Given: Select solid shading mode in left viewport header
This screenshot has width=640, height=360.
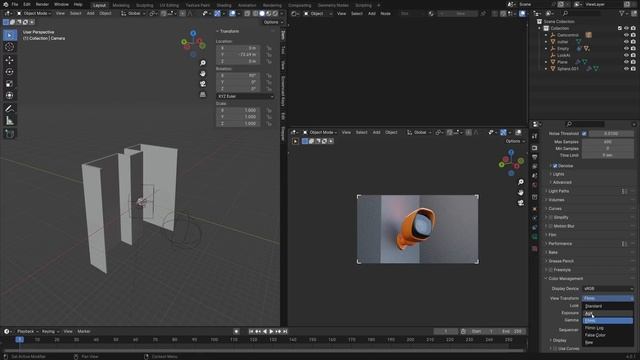Looking at the screenshot, I should 262,13.
